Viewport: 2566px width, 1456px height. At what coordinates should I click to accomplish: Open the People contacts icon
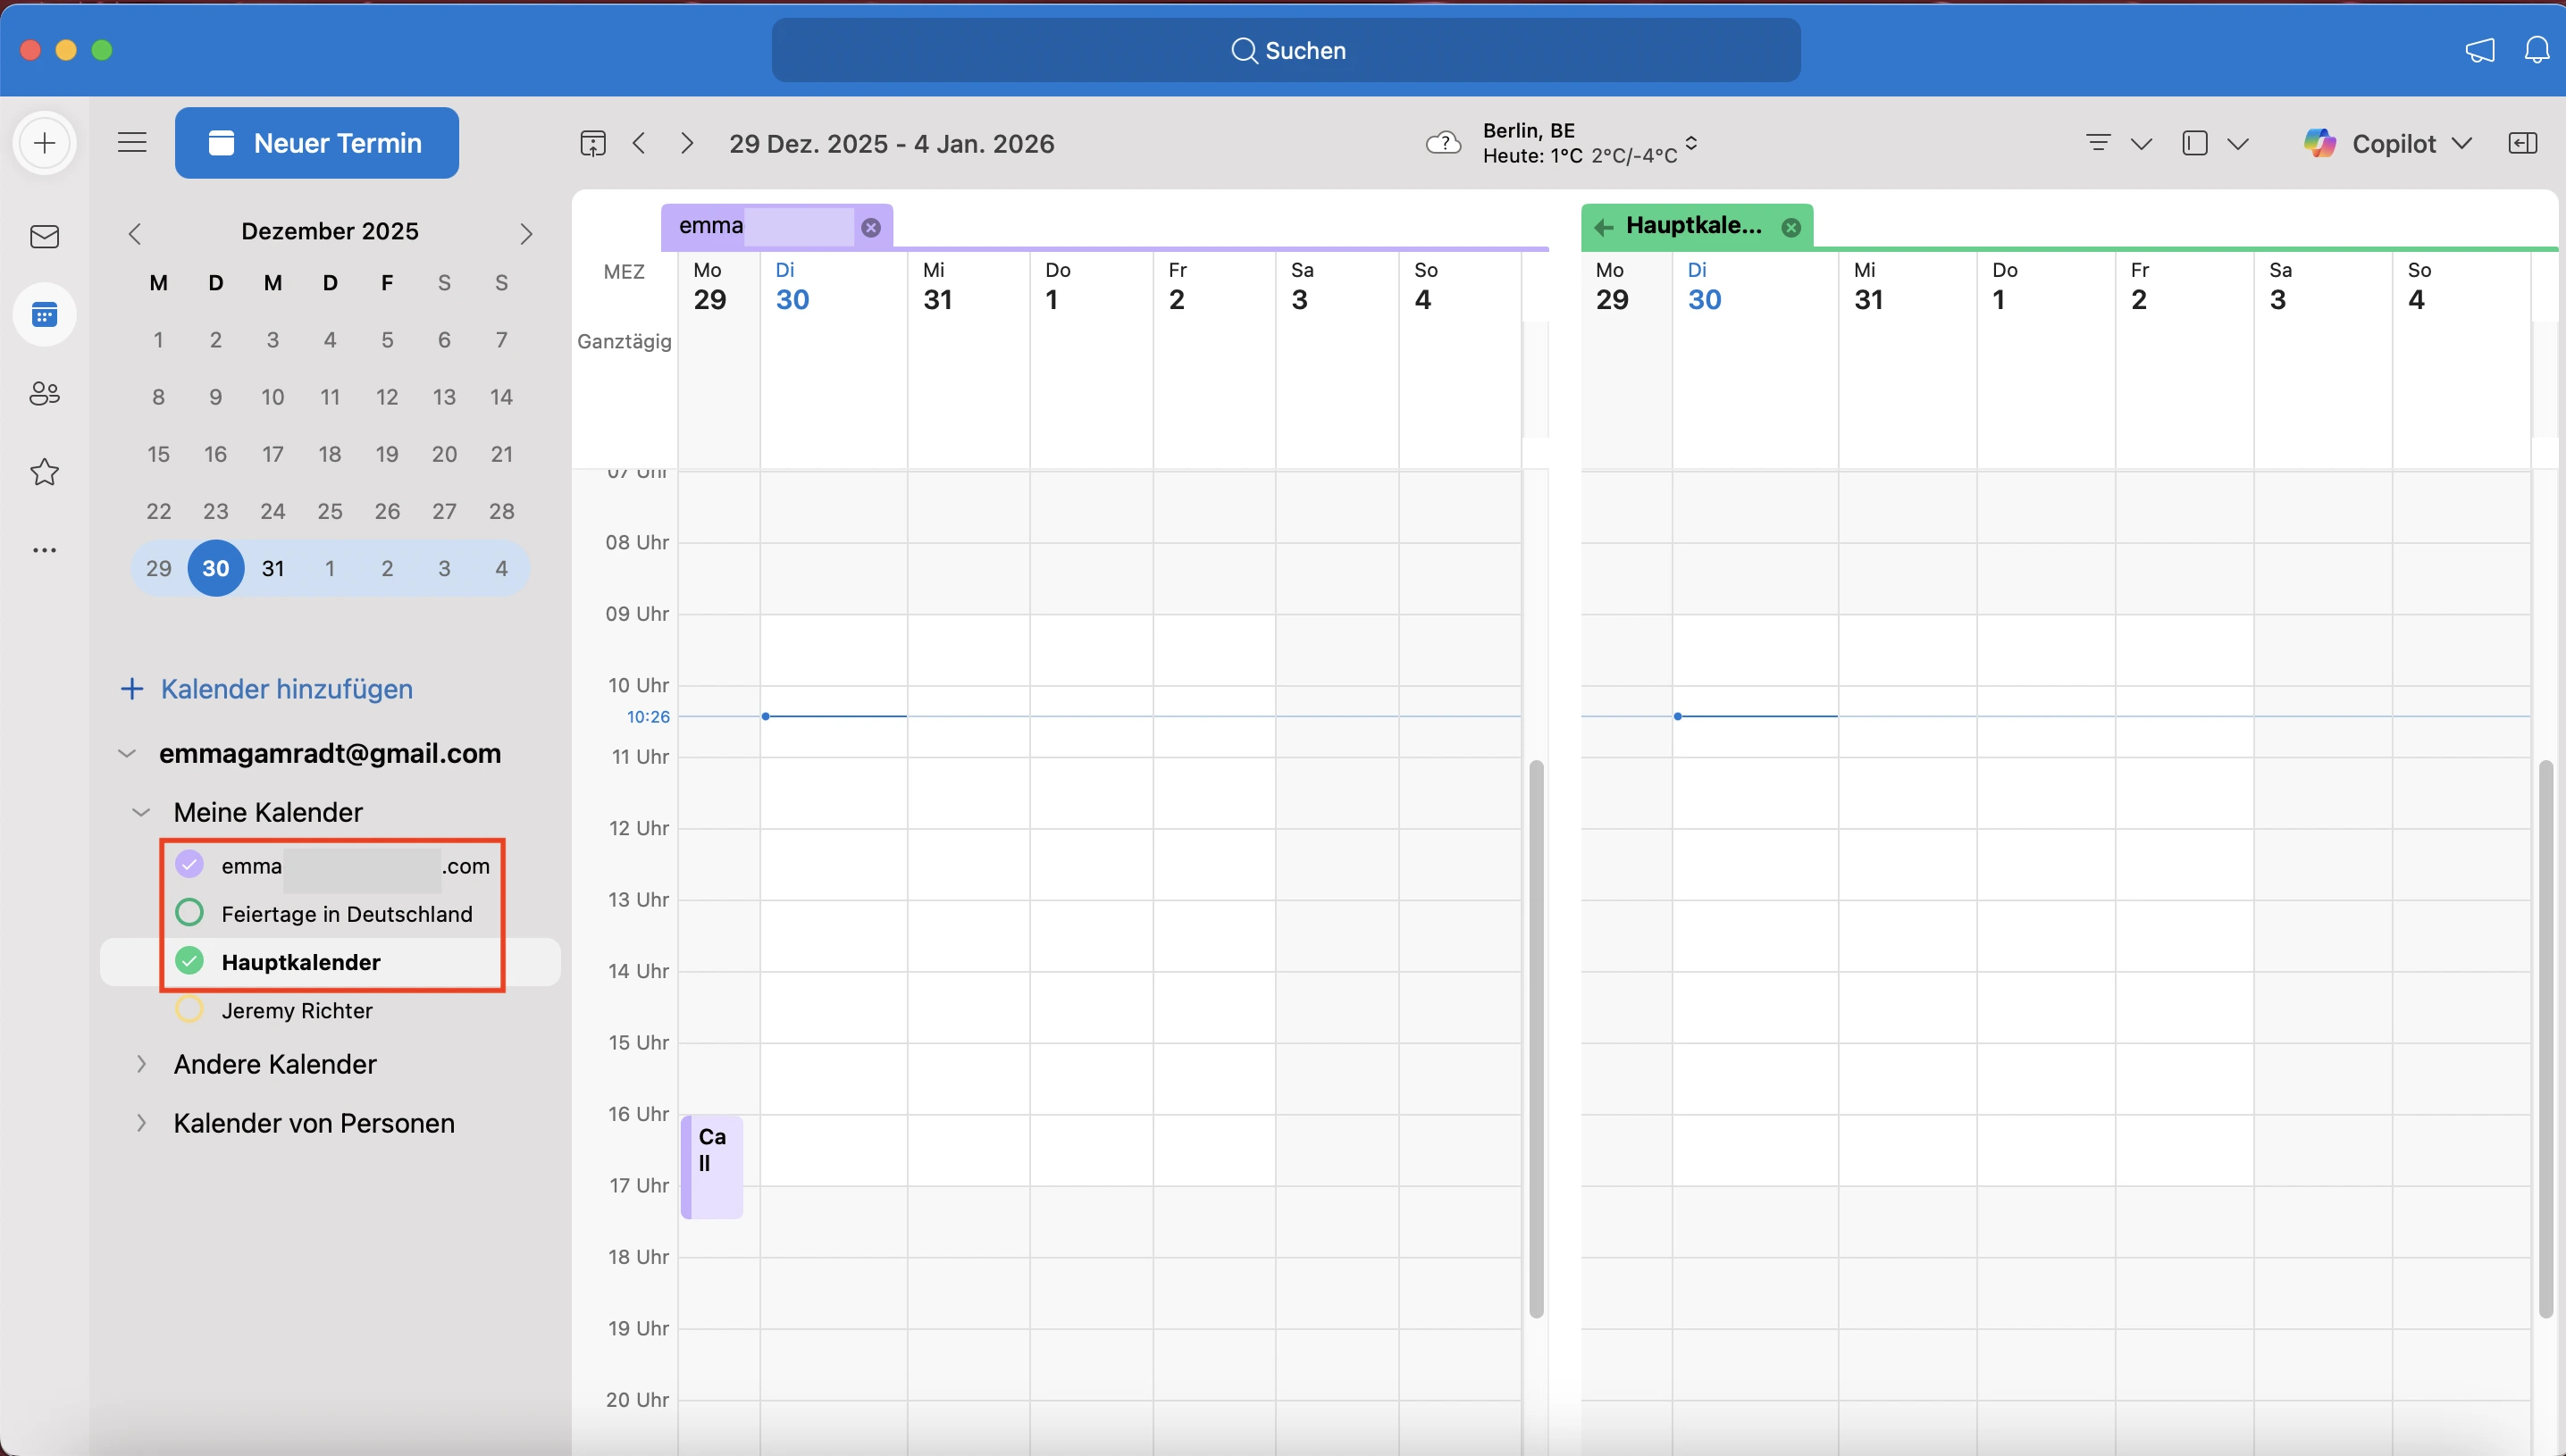coord(44,393)
